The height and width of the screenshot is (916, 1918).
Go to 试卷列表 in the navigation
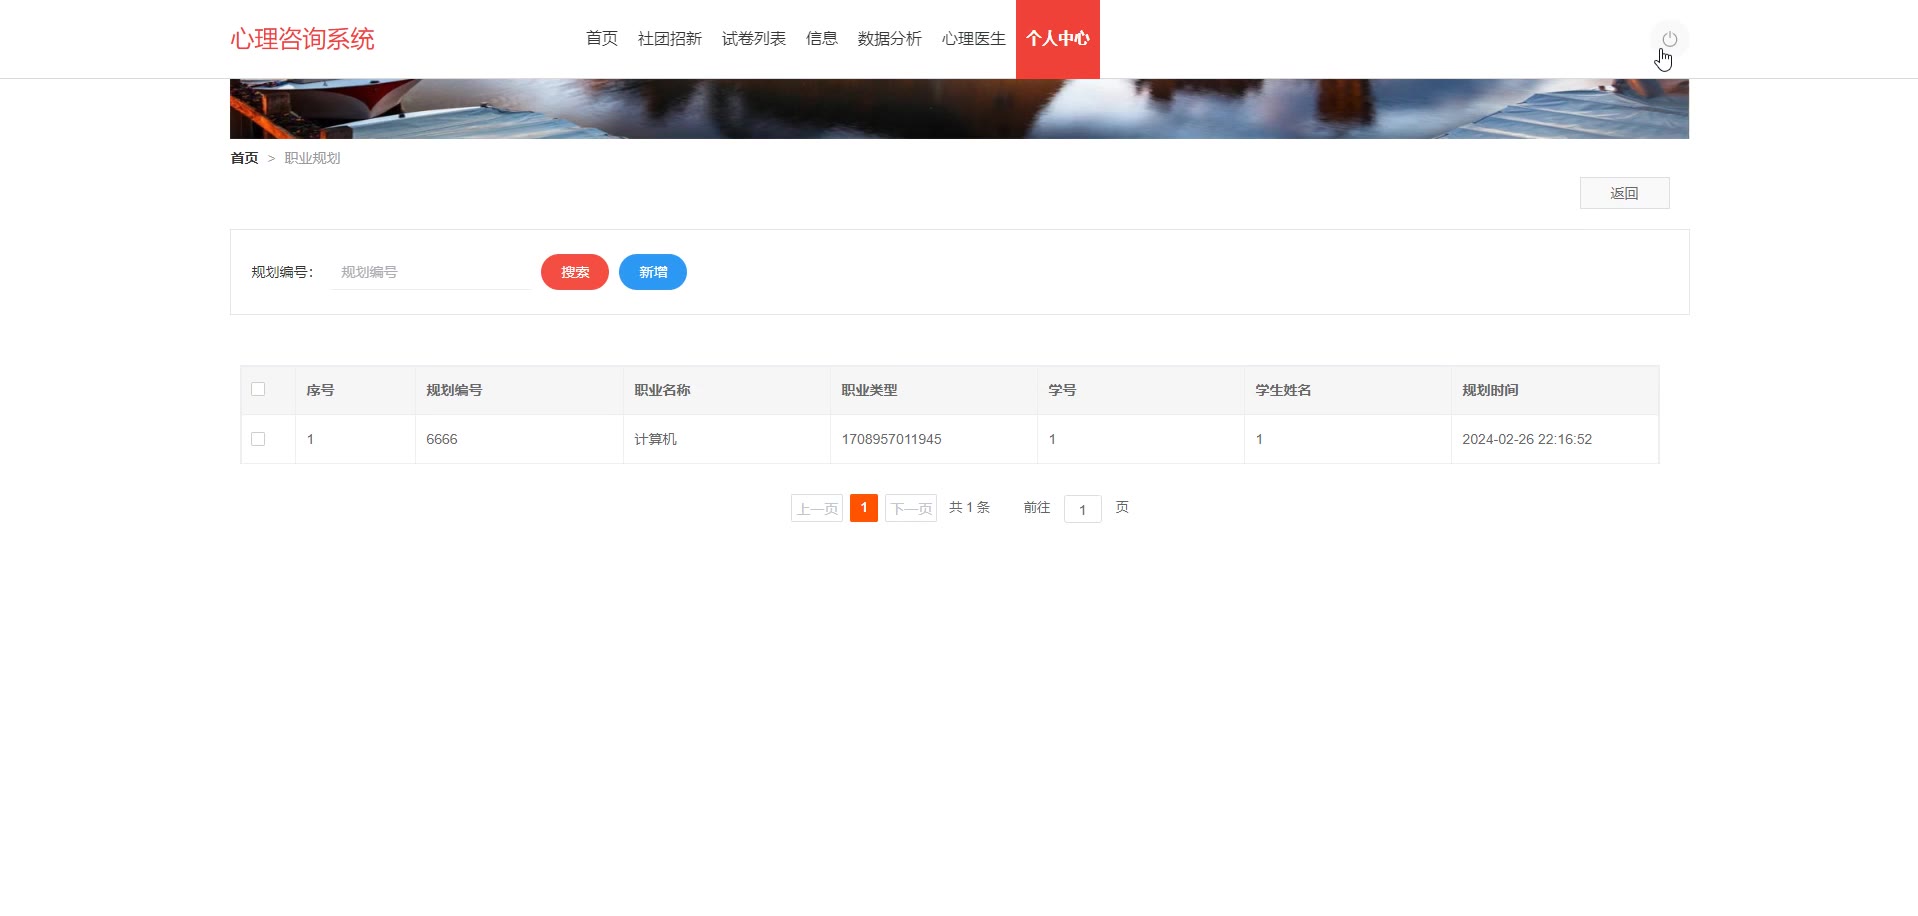point(754,39)
